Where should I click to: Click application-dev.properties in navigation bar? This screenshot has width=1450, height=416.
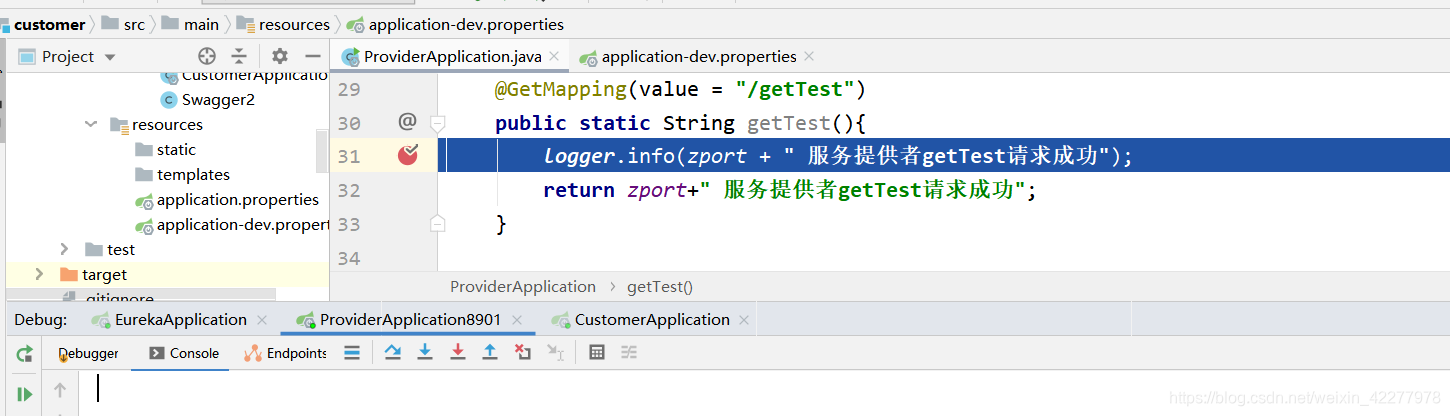pos(455,24)
